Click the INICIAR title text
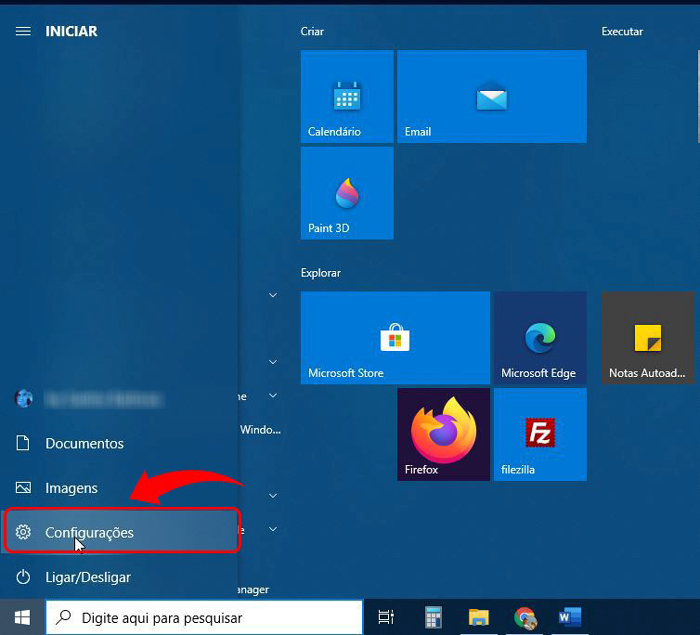Image resolution: width=700 pixels, height=635 pixels. pyautogui.click(x=71, y=31)
